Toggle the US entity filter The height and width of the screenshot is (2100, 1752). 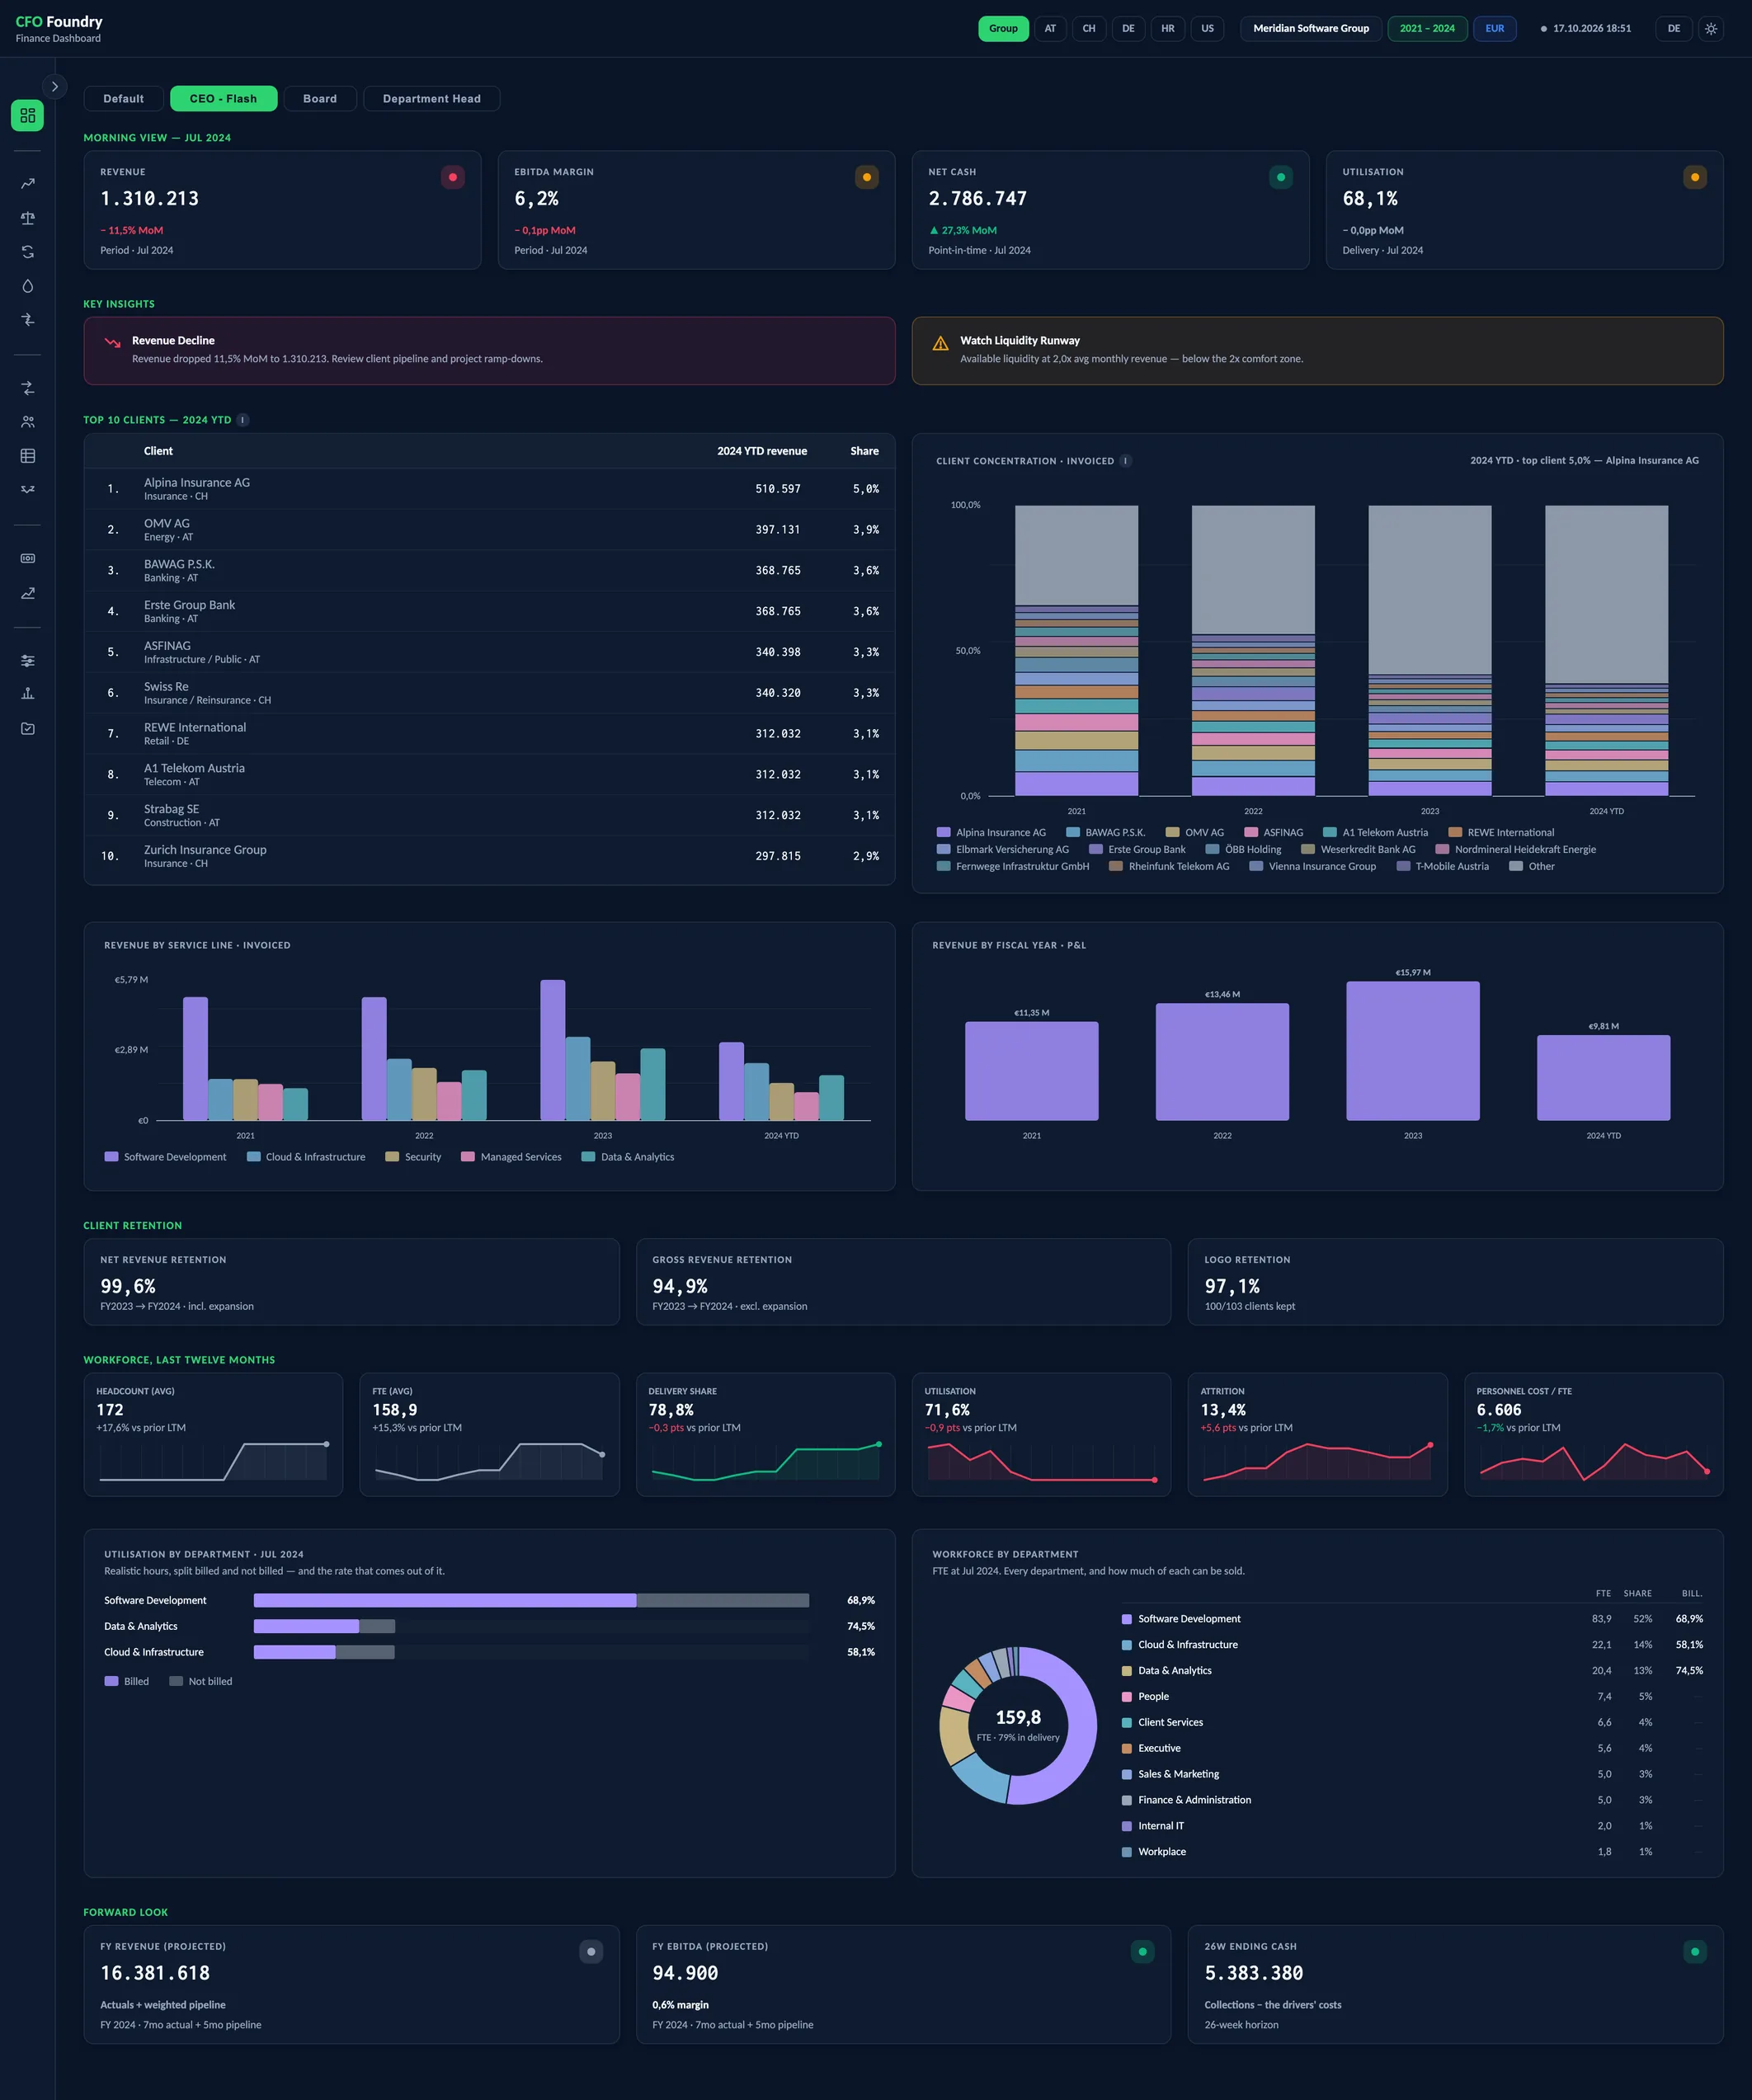pos(1207,28)
